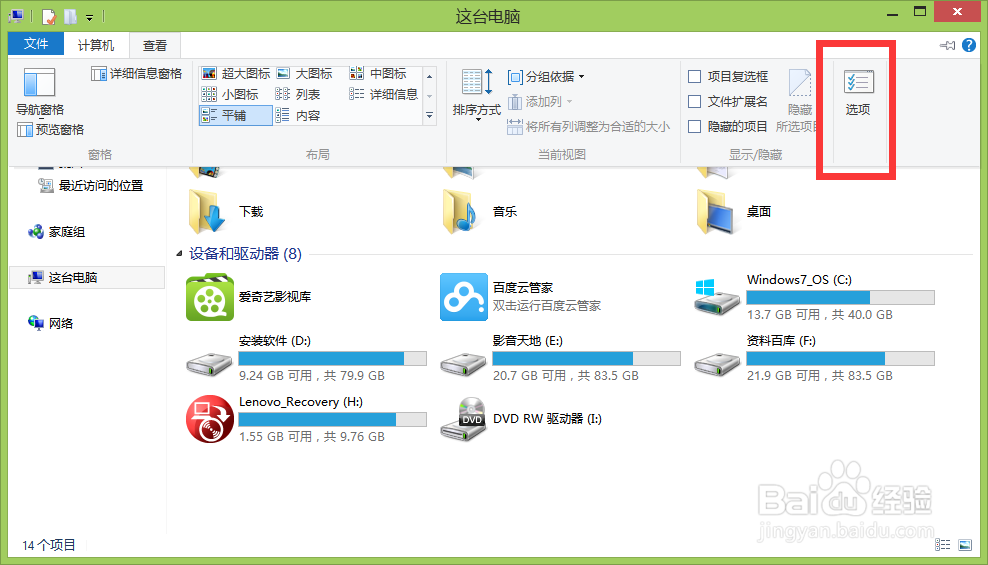The width and height of the screenshot is (988, 565).
Task: Switch to the 计算机 tab
Action: (x=96, y=45)
